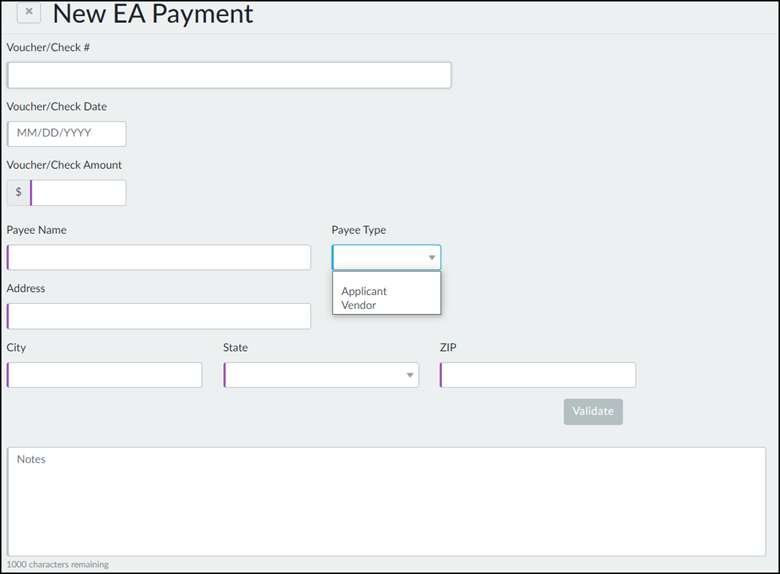The width and height of the screenshot is (780, 574).
Task: Click inside the Notes text area
Action: tap(387, 502)
